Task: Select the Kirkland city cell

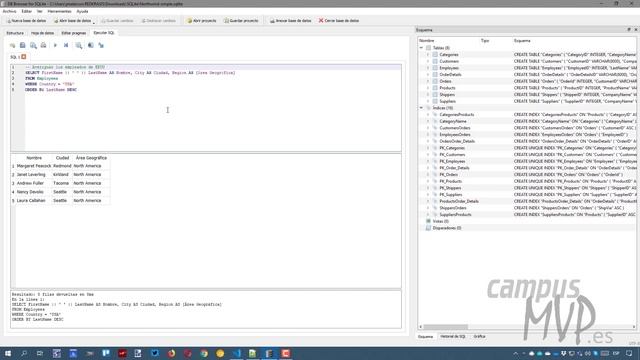Action: 62,175
